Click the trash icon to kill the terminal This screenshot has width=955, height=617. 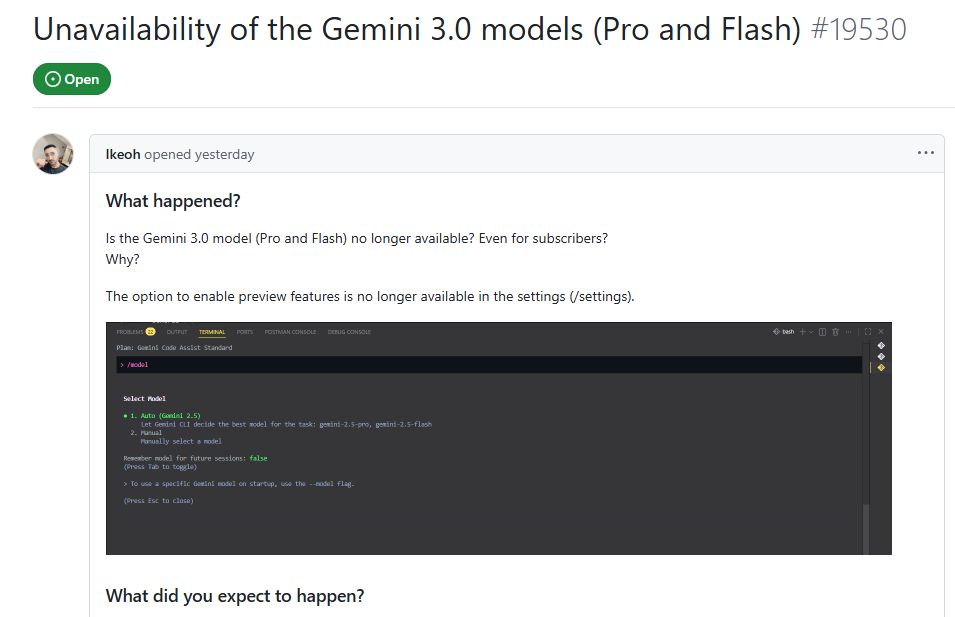coord(835,332)
